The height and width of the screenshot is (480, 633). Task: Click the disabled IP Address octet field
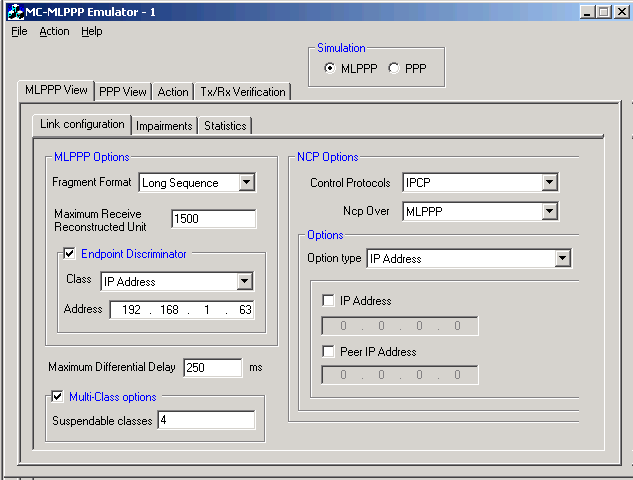click(x=400, y=326)
